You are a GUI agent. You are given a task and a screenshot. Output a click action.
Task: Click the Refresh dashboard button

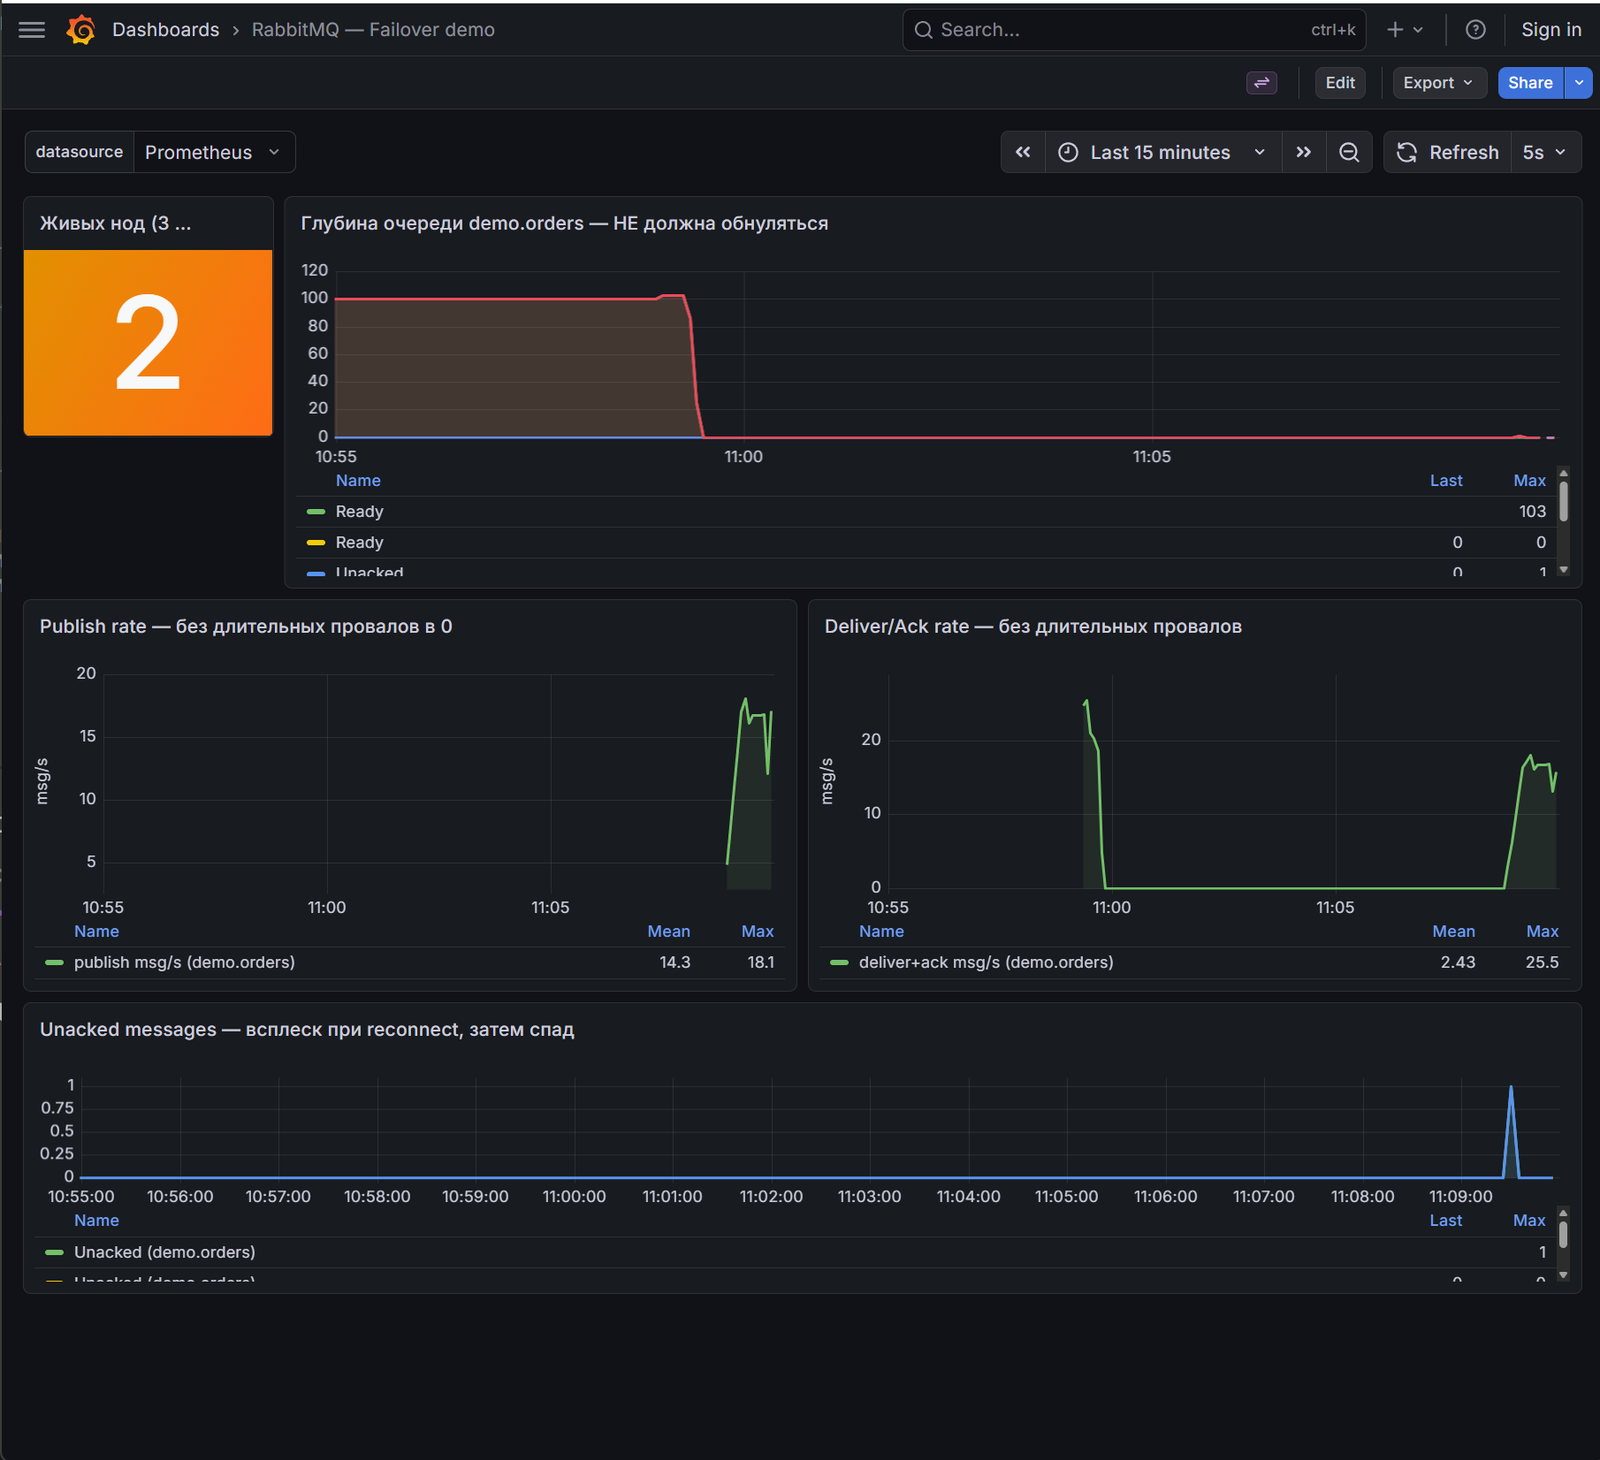[1447, 152]
